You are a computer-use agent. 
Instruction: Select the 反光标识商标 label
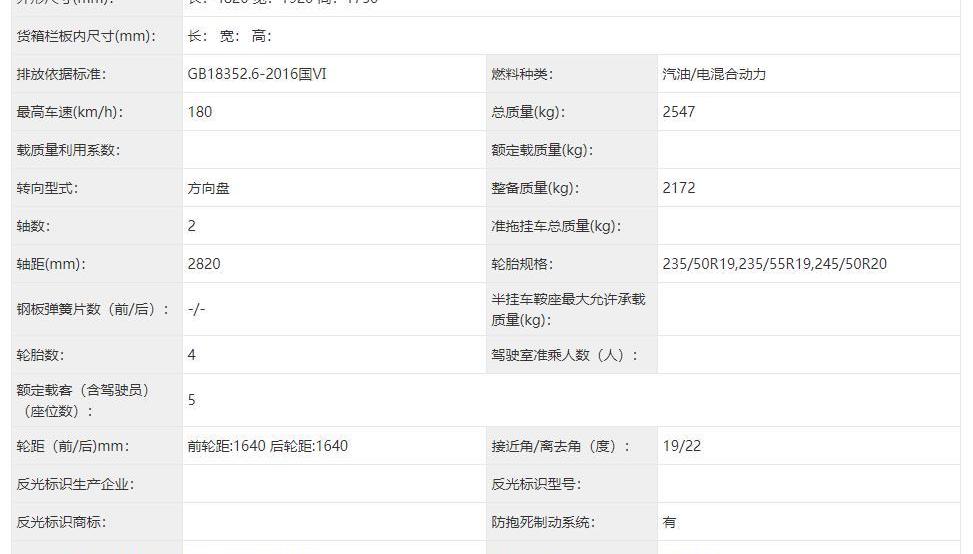(61, 522)
